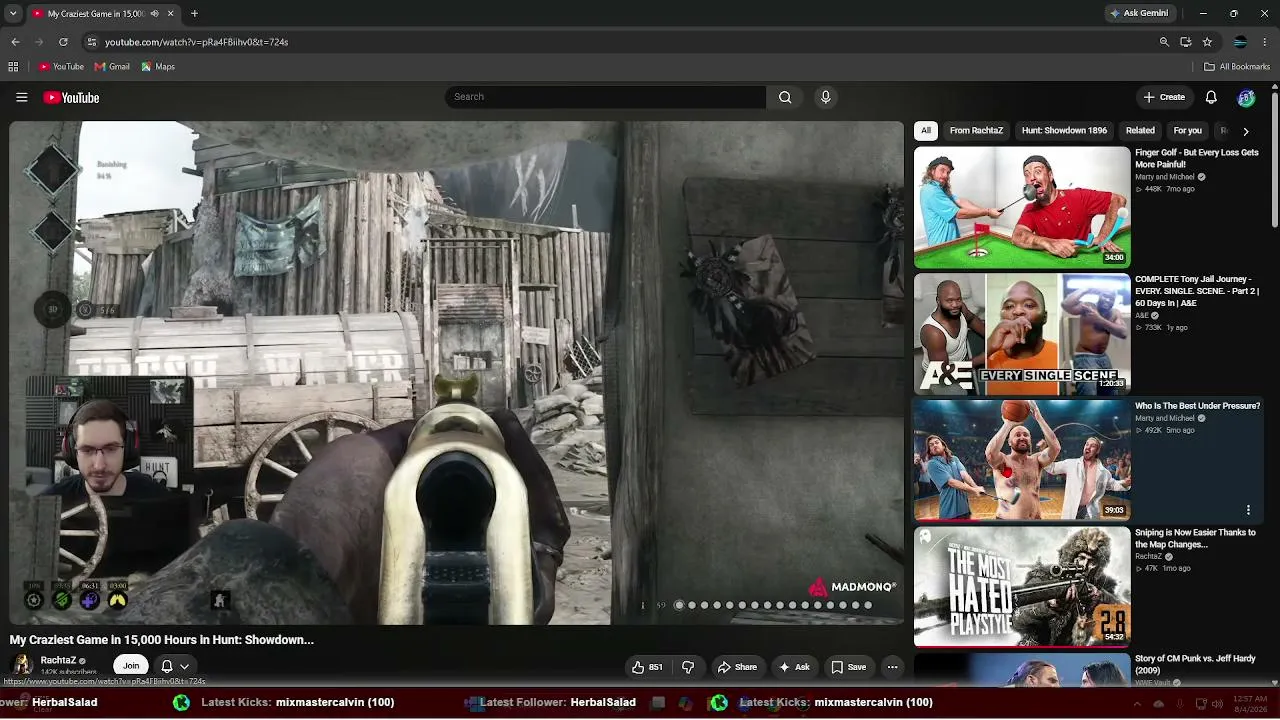This screenshot has height=720, width=1280.
Task: Share the video
Action: click(x=737, y=667)
